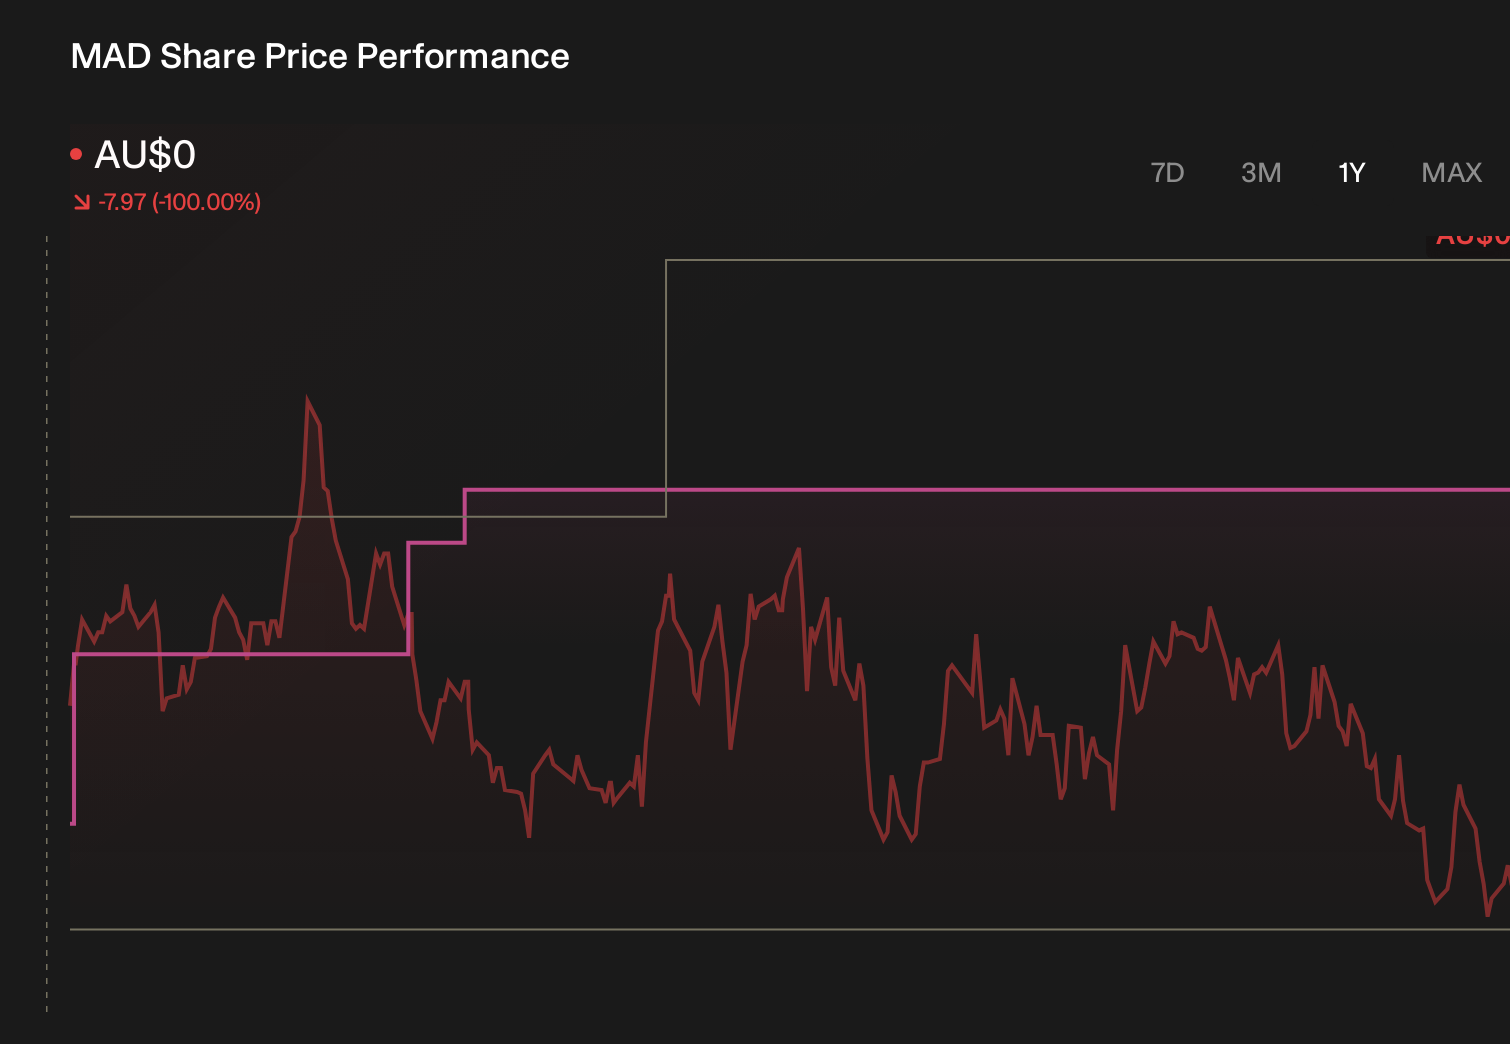Click the dashed vertical axis line
1510x1044 pixels.
click(47, 624)
